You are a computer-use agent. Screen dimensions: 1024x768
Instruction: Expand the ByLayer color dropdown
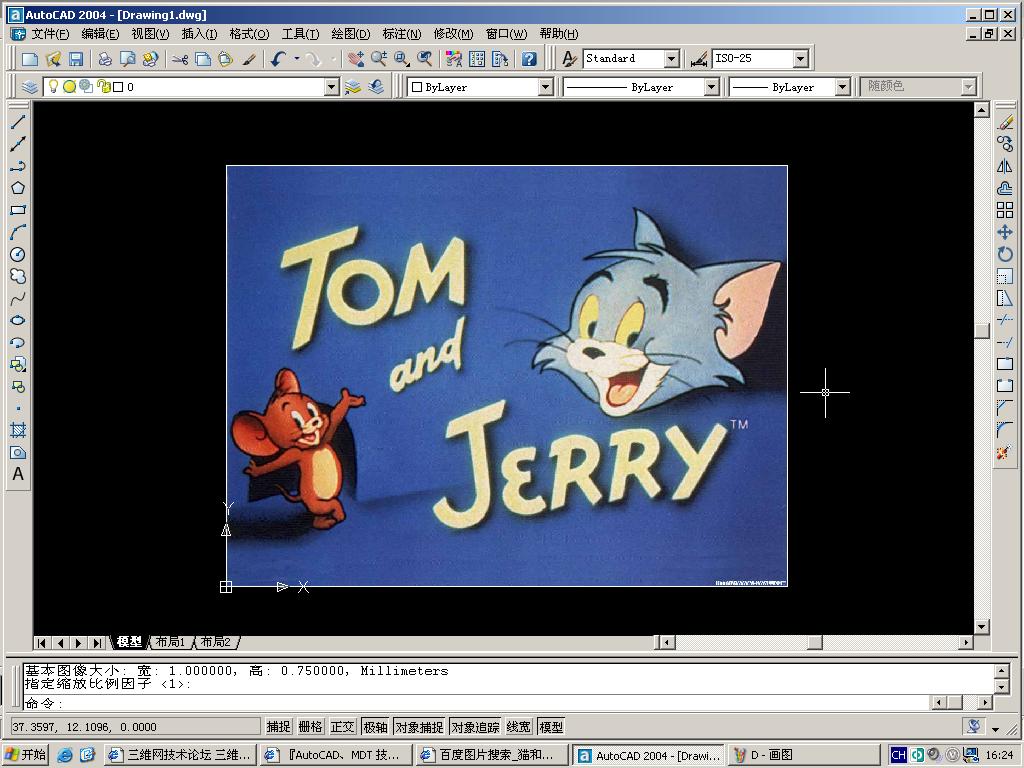(546, 87)
